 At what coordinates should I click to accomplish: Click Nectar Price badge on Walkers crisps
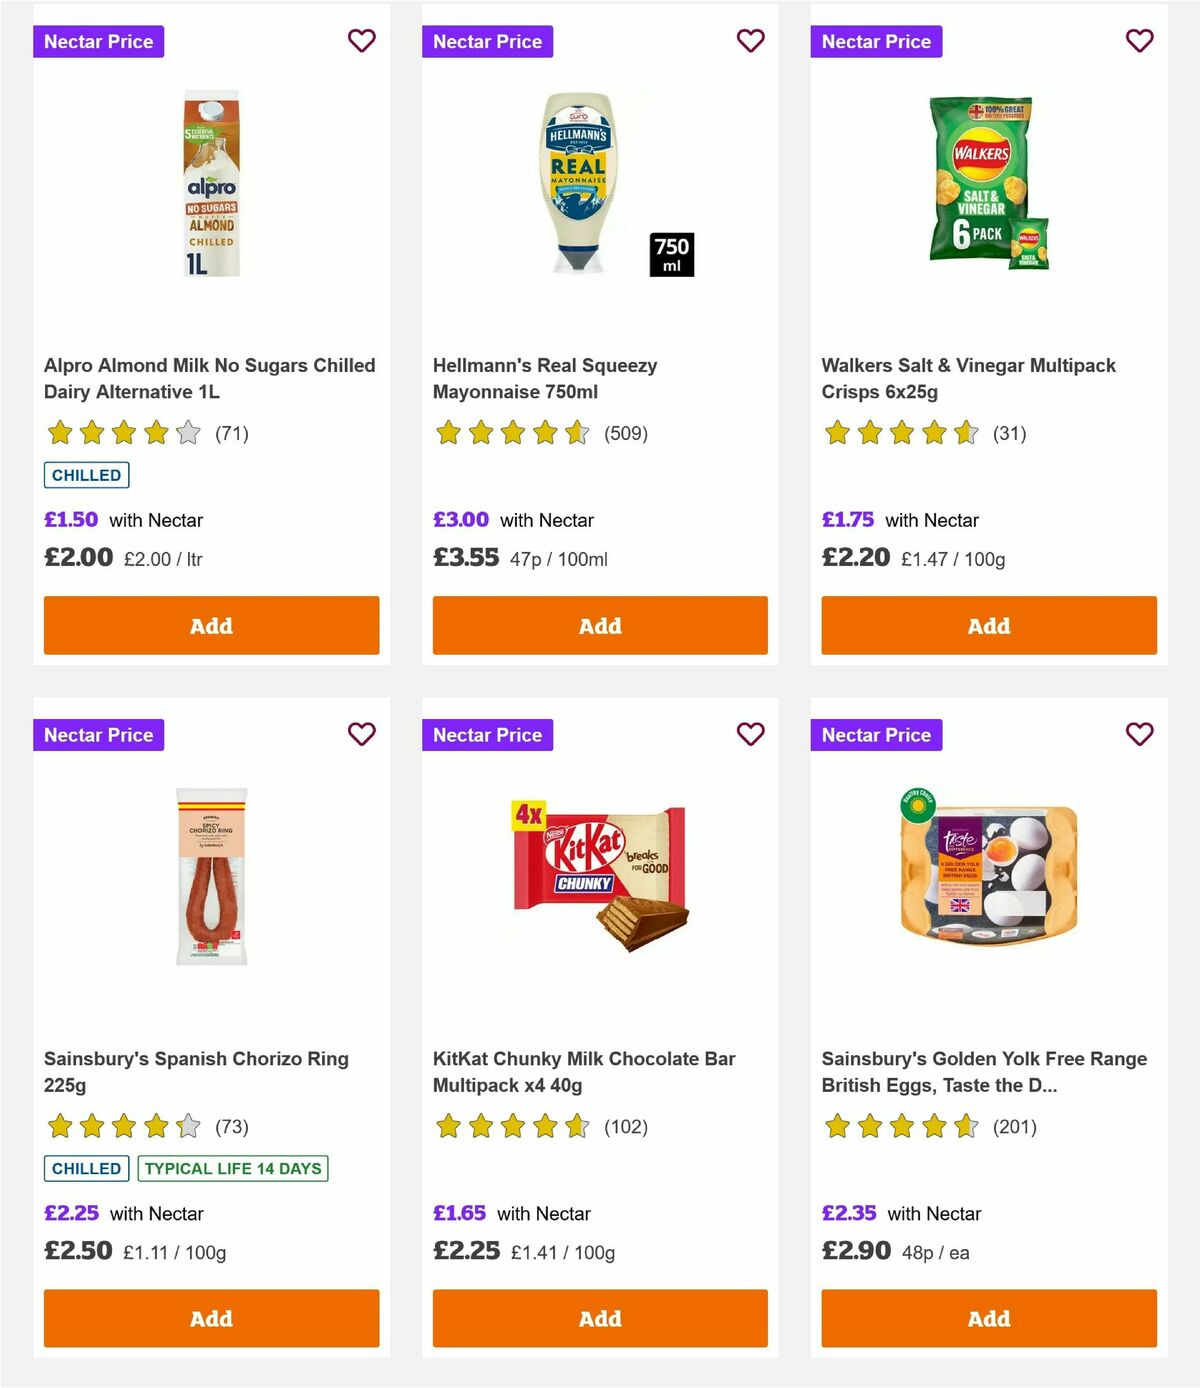(876, 41)
